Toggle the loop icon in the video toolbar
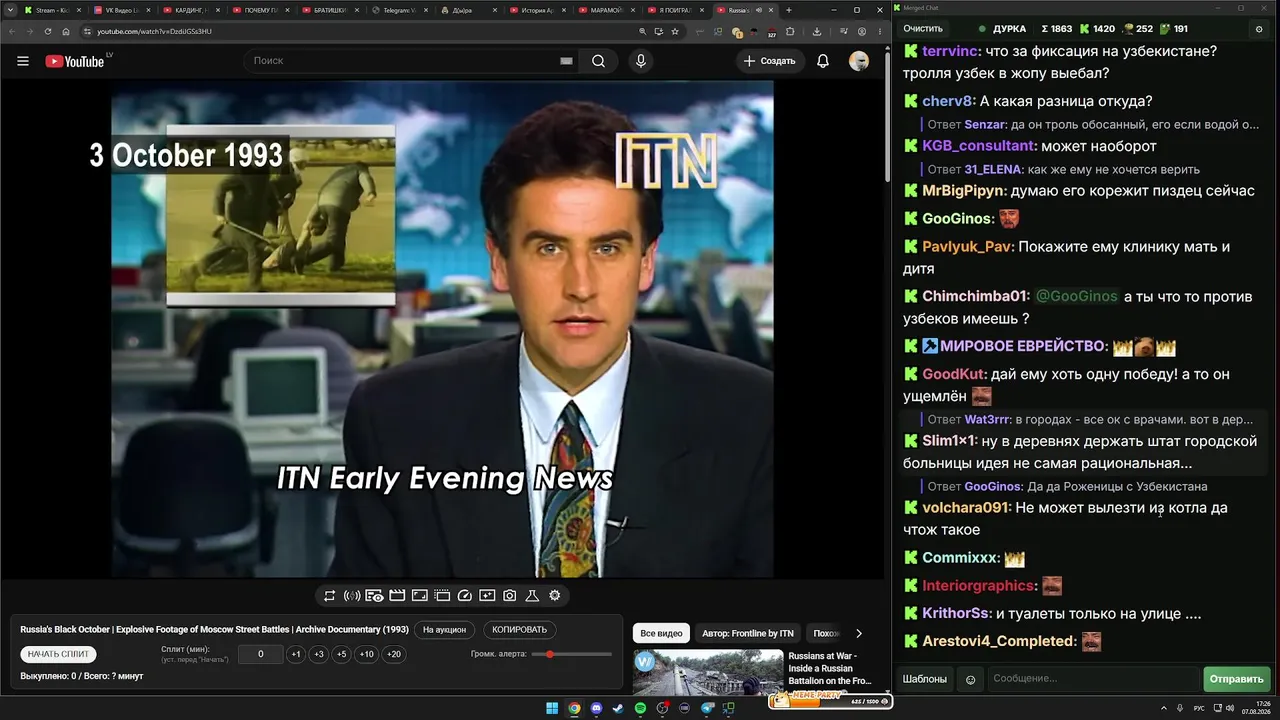1280x720 pixels. pos(329,596)
